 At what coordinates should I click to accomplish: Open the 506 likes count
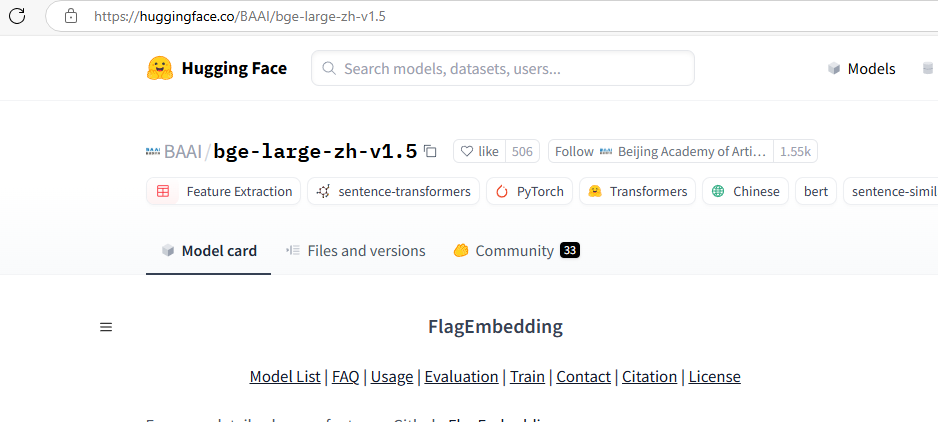click(x=522, y=151)
